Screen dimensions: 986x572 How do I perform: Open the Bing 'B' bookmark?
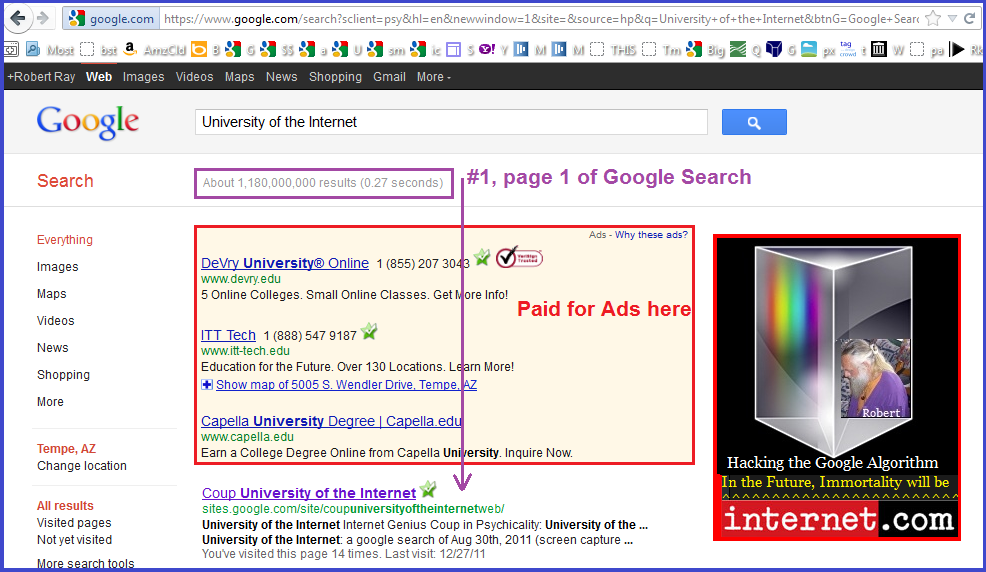pos(205,49)
